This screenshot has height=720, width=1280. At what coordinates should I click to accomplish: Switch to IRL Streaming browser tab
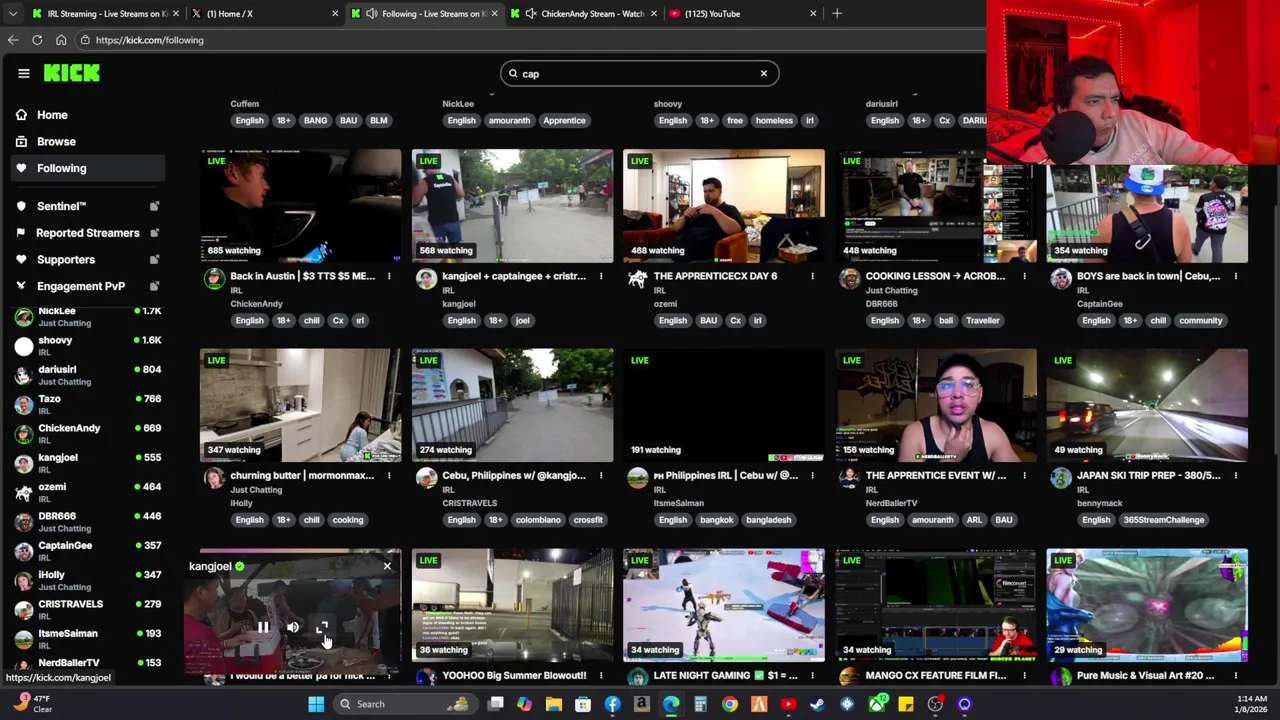coord(105,14)
